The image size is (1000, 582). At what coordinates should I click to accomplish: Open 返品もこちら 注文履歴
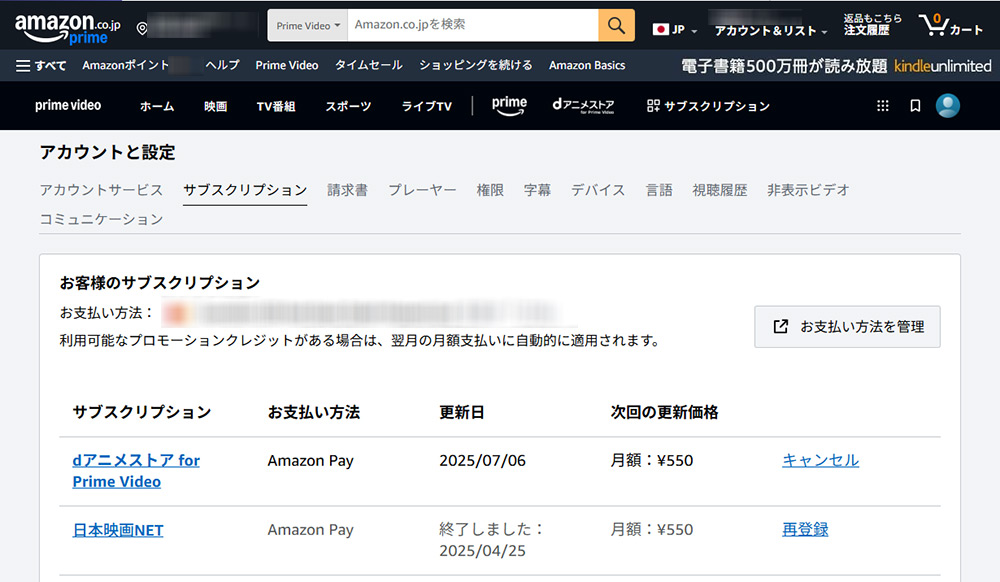pos(872,24)
